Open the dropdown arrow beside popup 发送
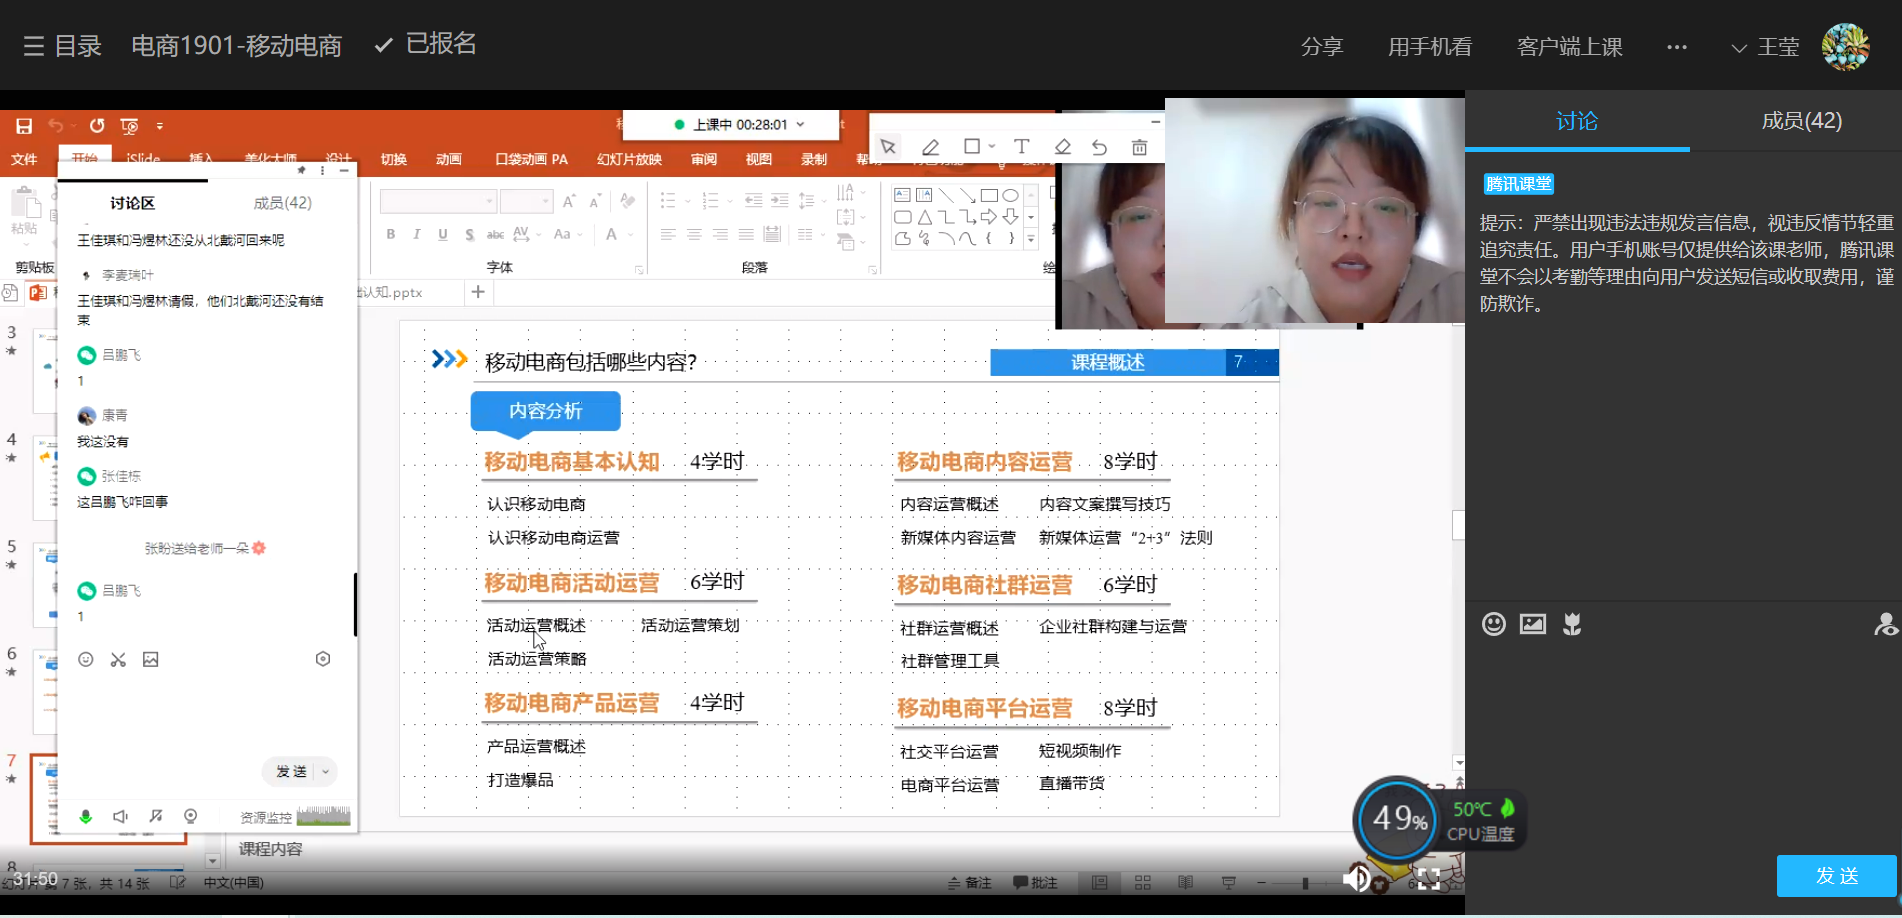This screenshot has height=918, width=1902. (x=326, y=772)
